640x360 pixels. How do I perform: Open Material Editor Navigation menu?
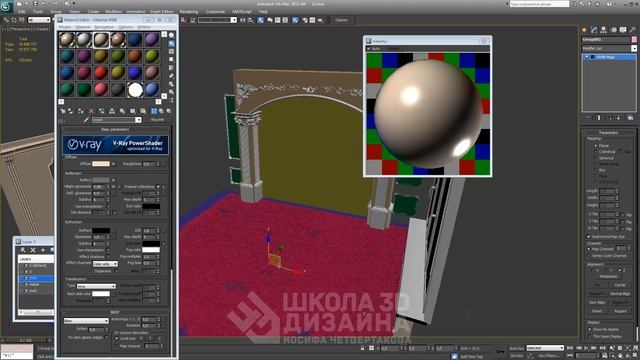click(x=104, y=27)
